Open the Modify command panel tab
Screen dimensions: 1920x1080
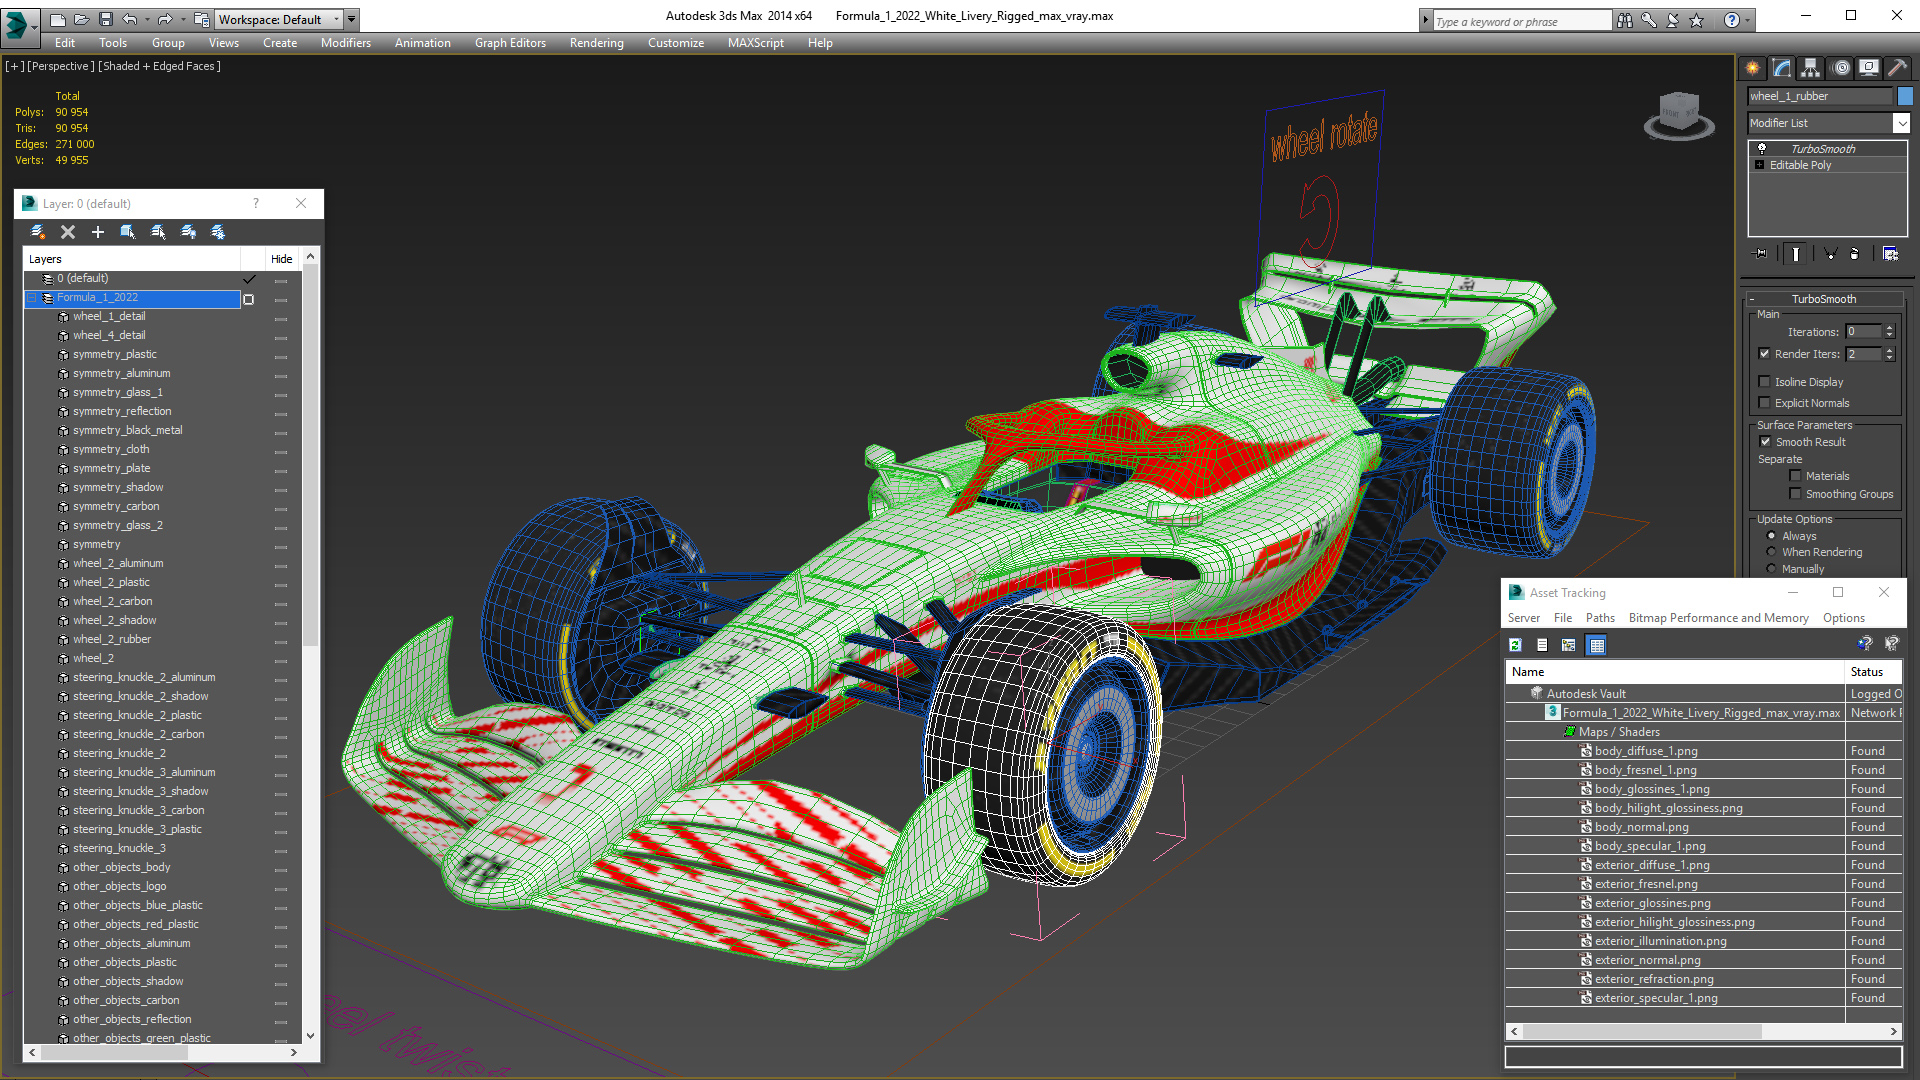1782,68
